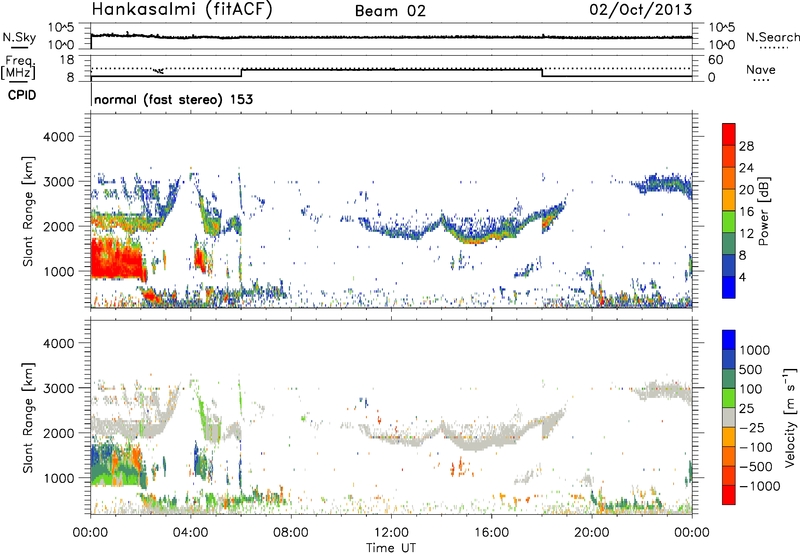Click the power panel 'Slant Range [km]' label
This screenshot has height=554, width=800.
[28, 211]
